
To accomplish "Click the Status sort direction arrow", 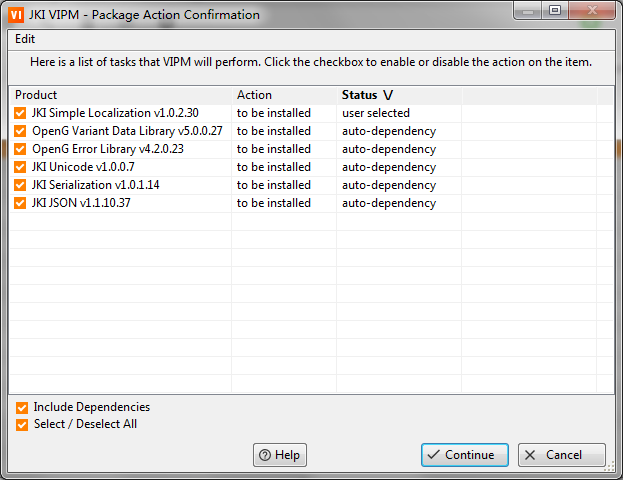I will 388,95.
